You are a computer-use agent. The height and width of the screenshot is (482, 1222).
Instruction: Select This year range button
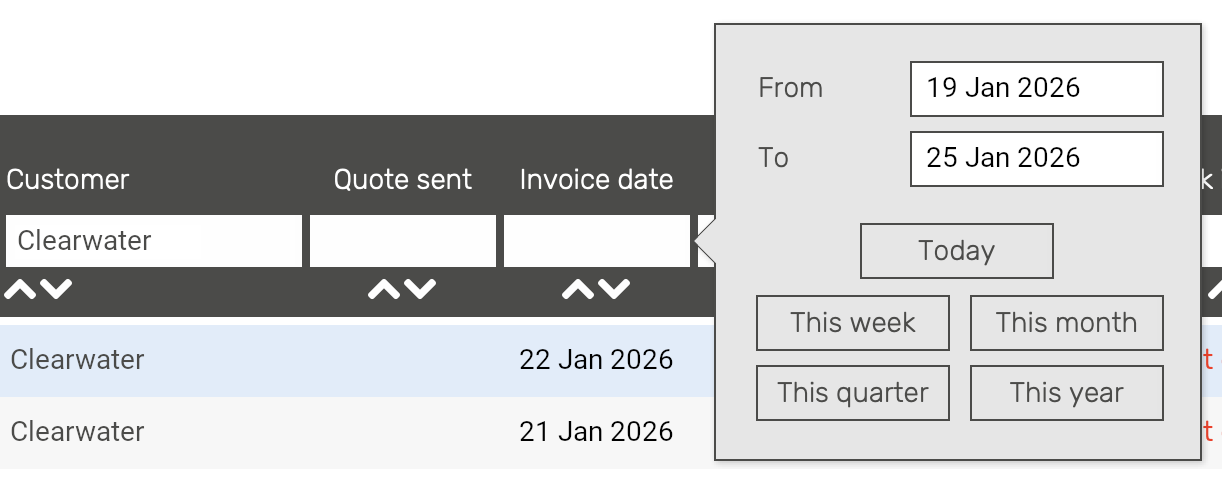[x=1066, y=393]
